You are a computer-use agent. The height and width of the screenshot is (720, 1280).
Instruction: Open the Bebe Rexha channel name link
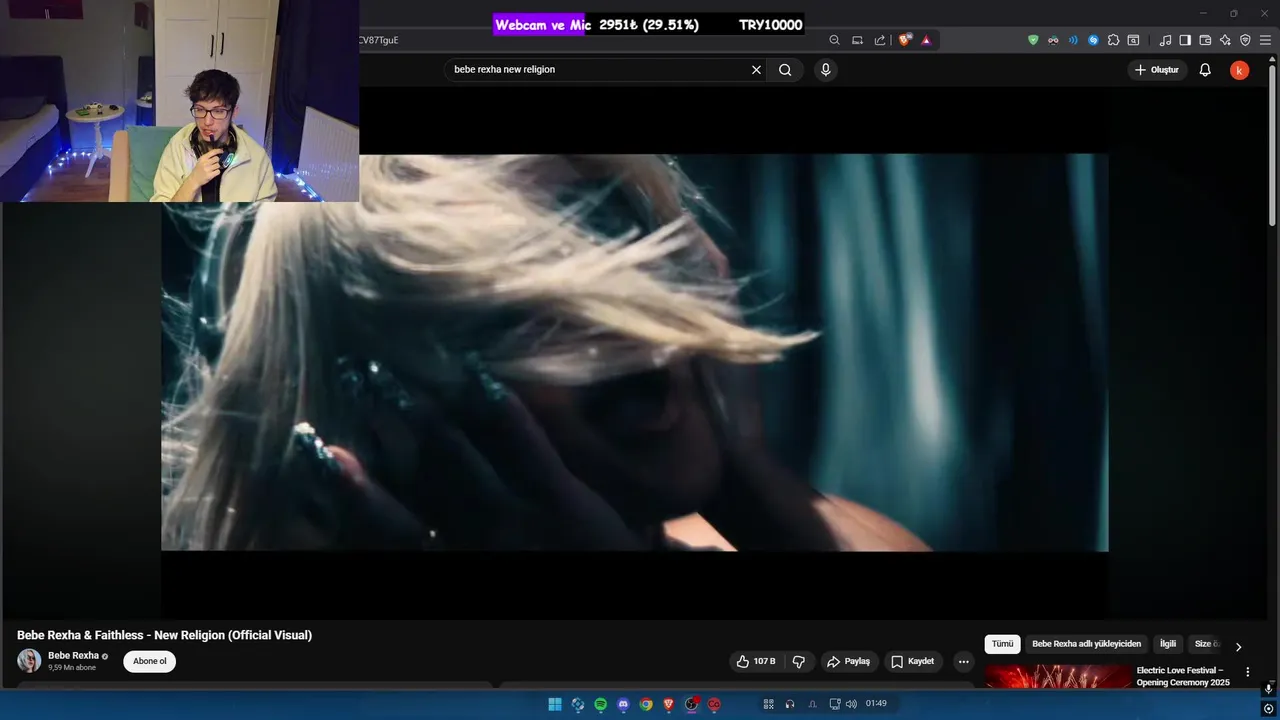(73, 656)
